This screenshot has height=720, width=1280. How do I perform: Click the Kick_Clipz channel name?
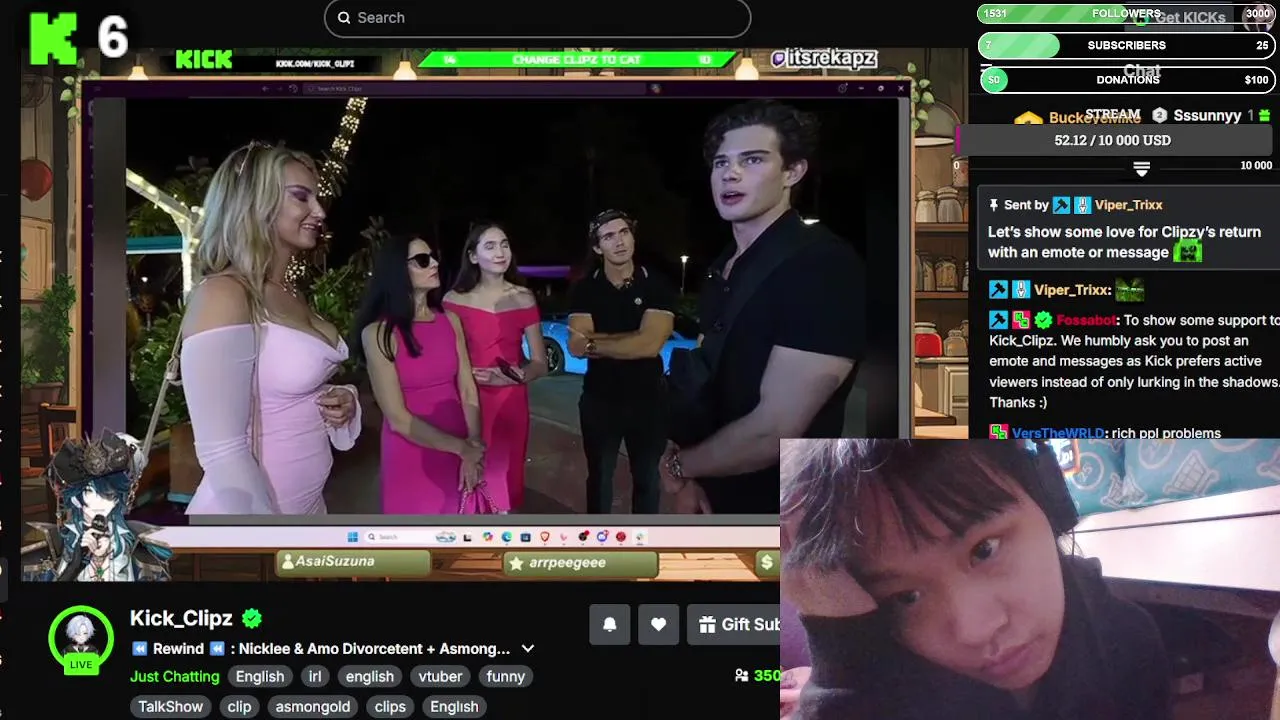point(181,618)
